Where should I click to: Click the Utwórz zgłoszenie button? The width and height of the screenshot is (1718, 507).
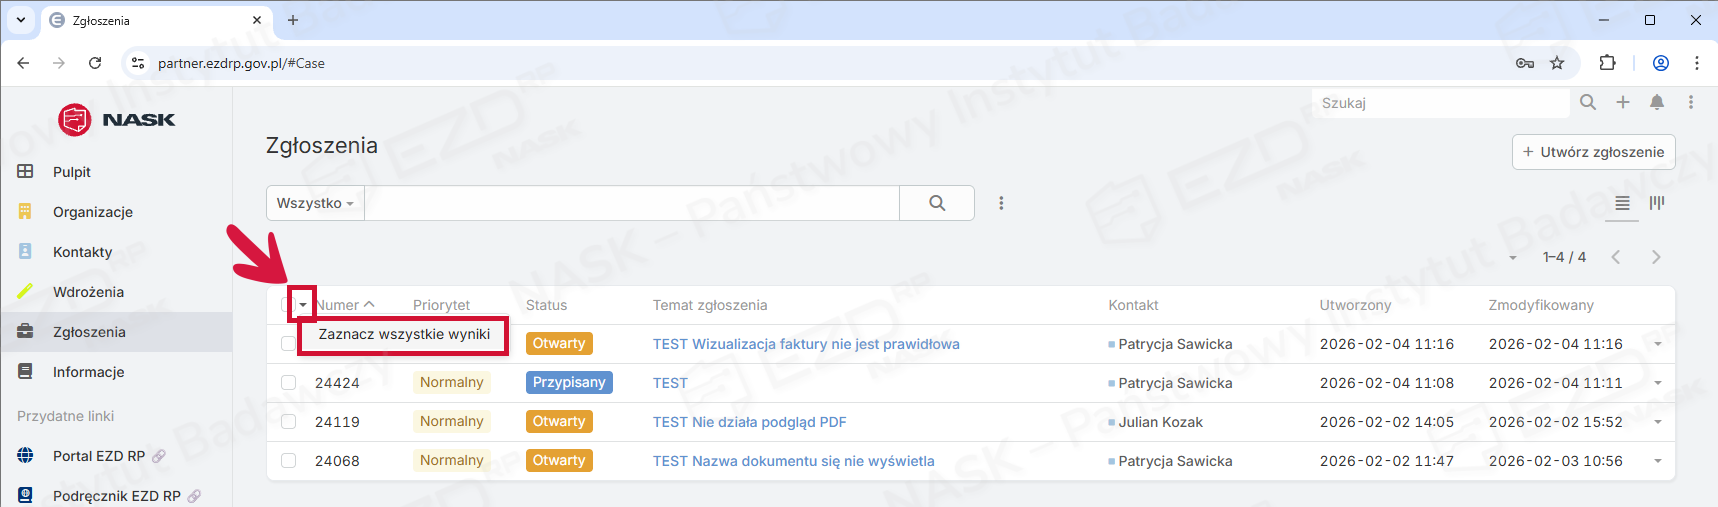[x=1593, y=152]
